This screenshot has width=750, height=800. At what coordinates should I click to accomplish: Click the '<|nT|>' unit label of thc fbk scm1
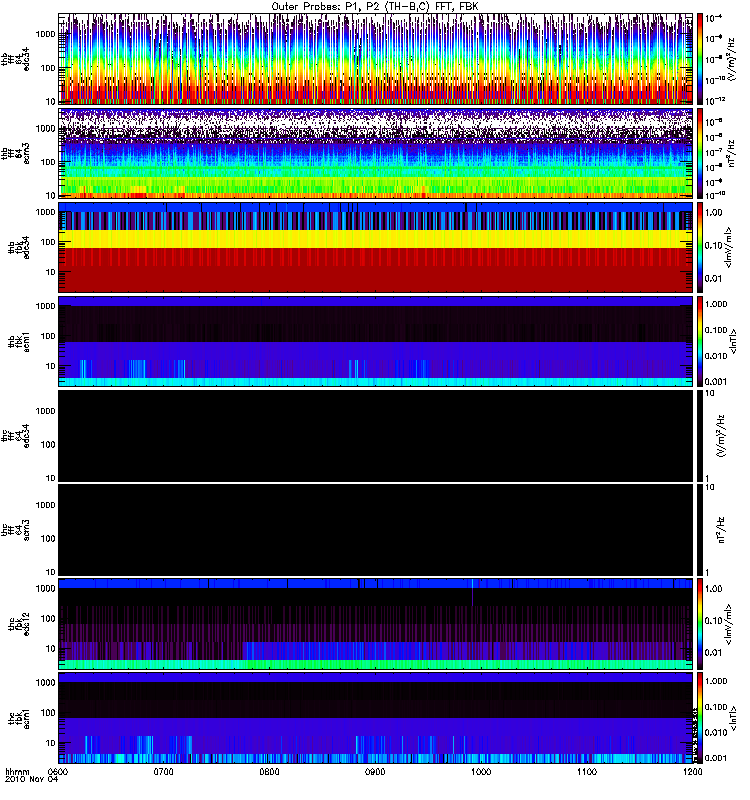point(733,717)
